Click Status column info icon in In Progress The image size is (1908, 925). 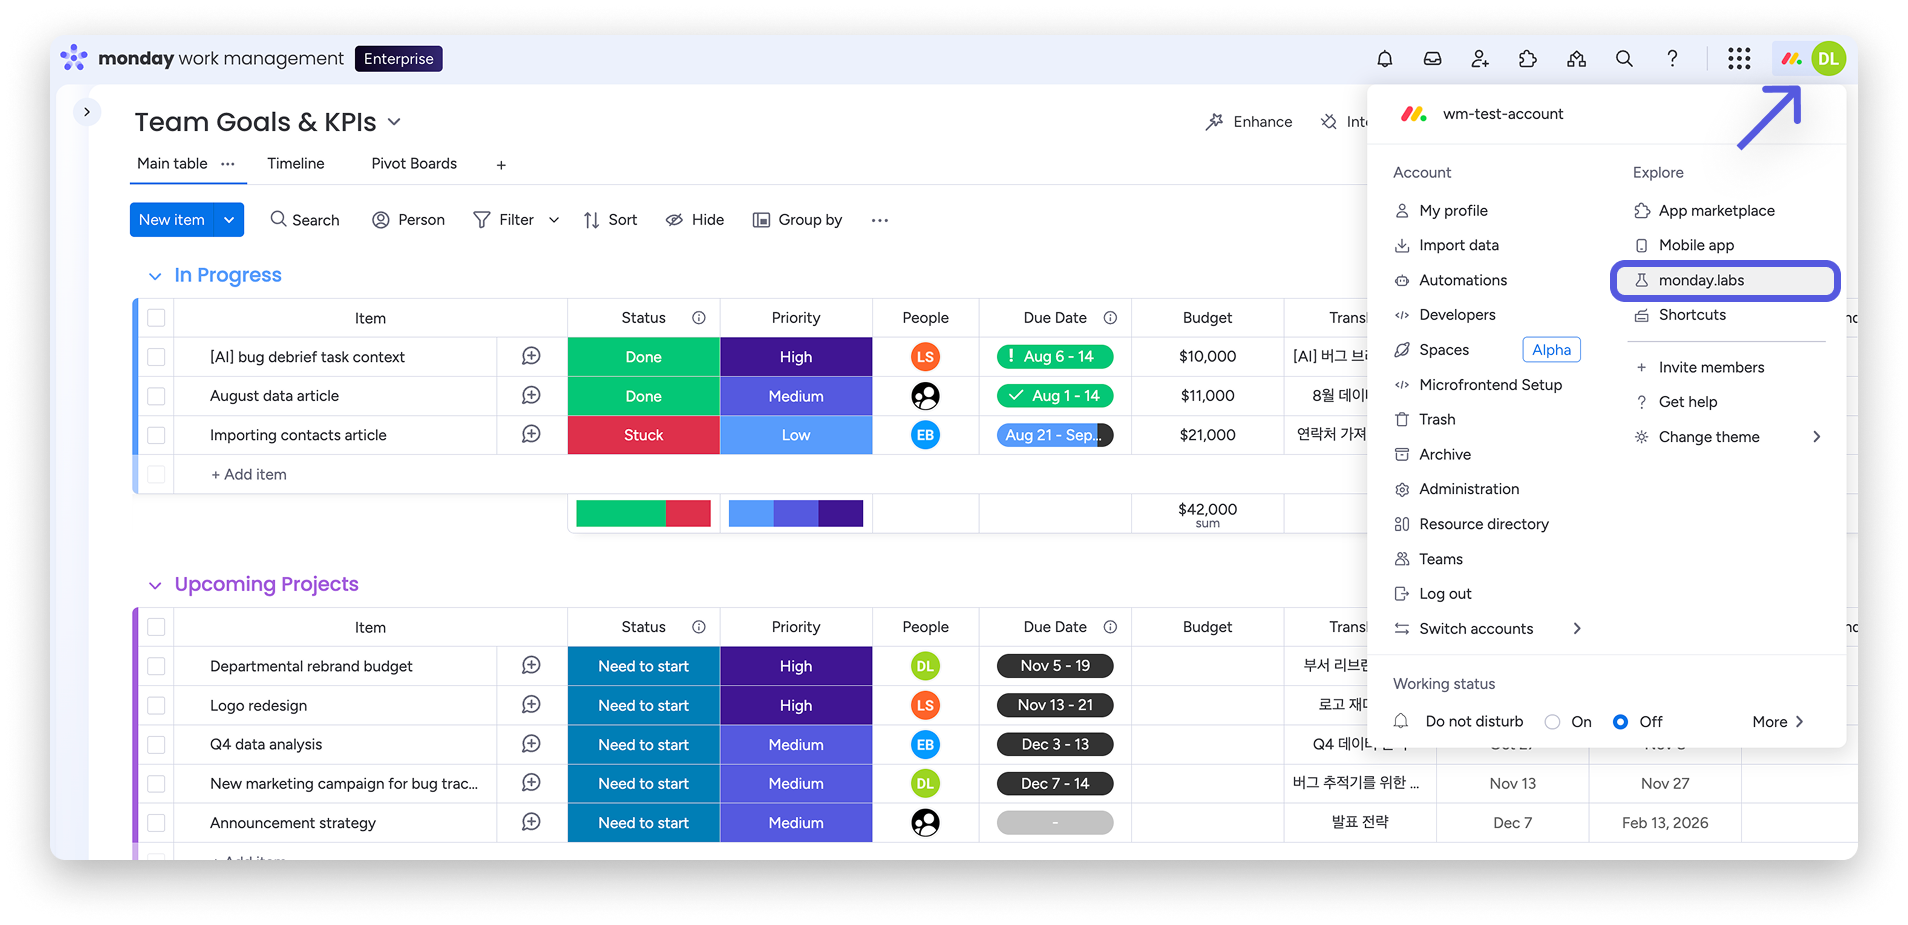click(699, 318)
